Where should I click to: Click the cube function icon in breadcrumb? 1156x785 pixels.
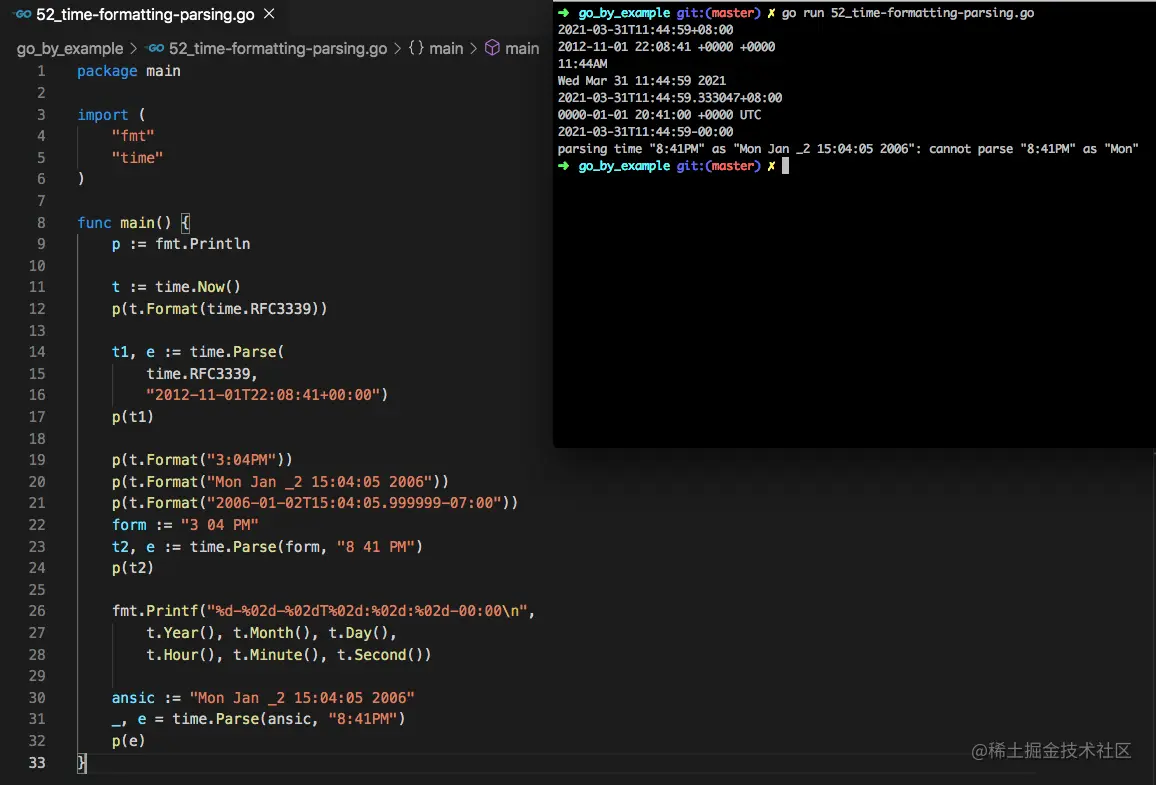coord(492,48)
